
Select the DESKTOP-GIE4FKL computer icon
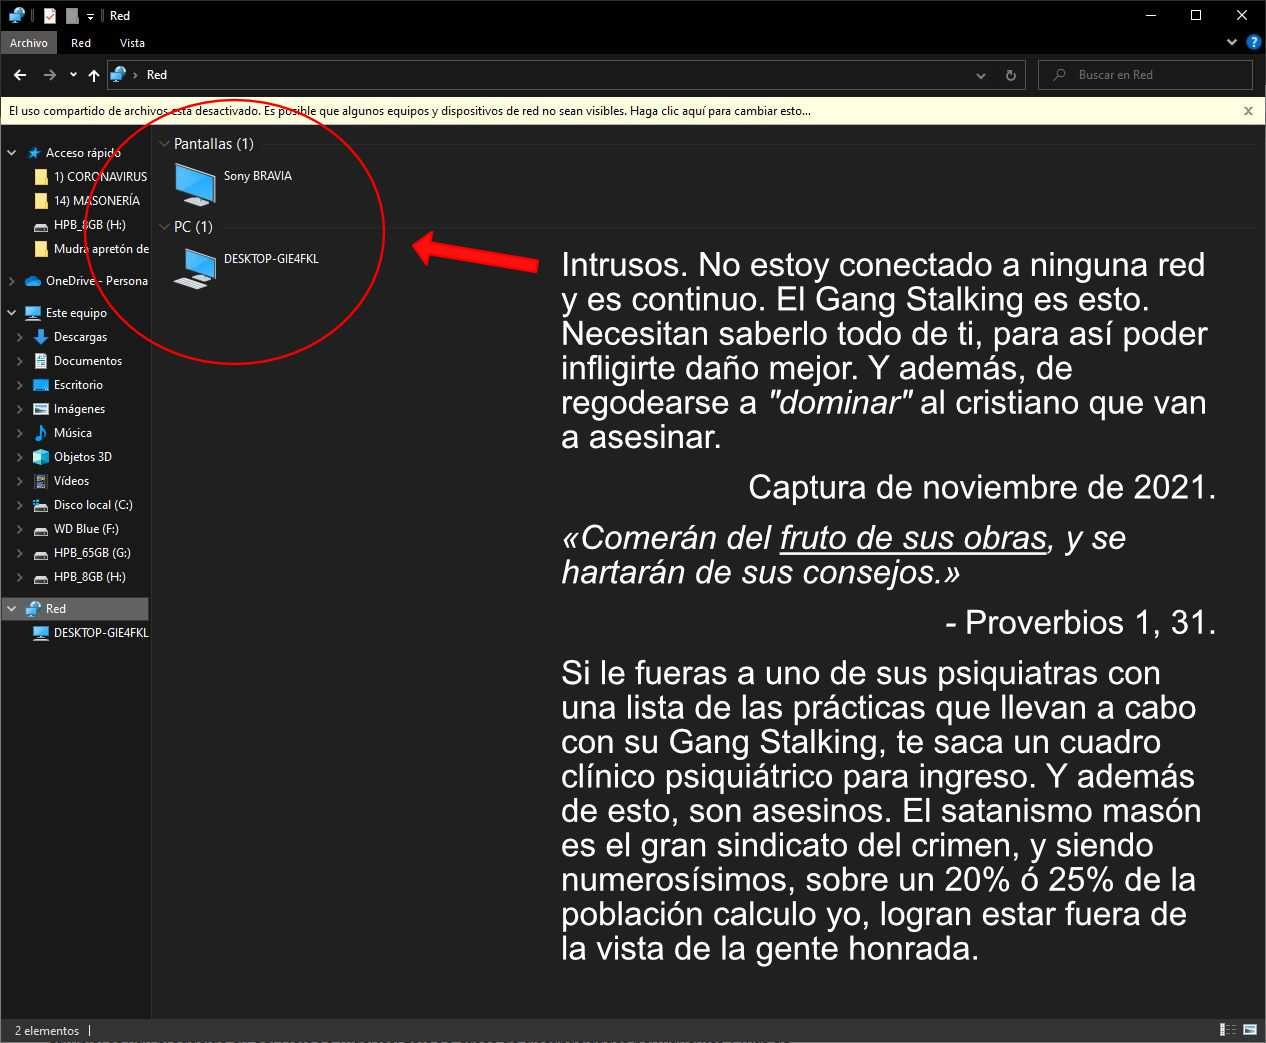point(195,267)
